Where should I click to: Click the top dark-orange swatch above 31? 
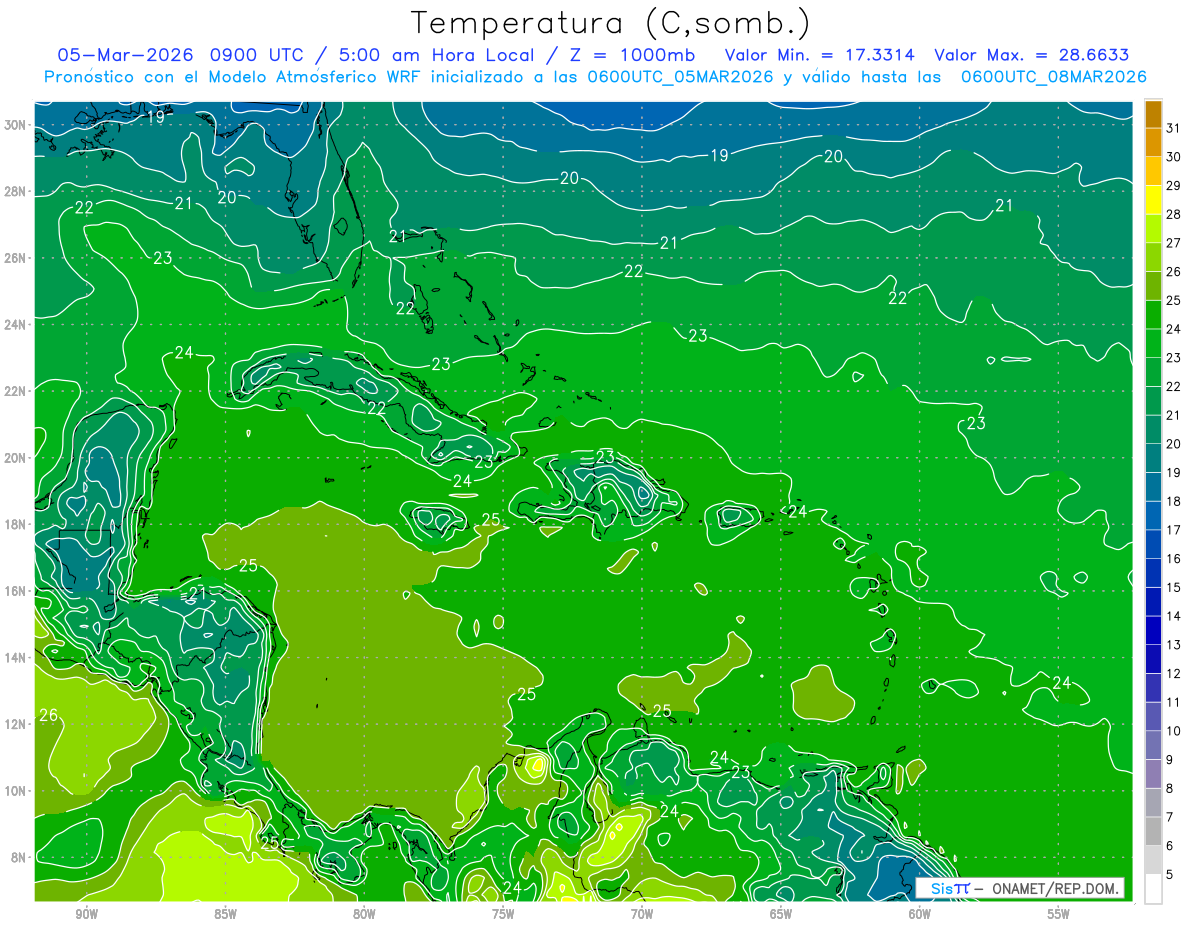(x=1153, y=114)
